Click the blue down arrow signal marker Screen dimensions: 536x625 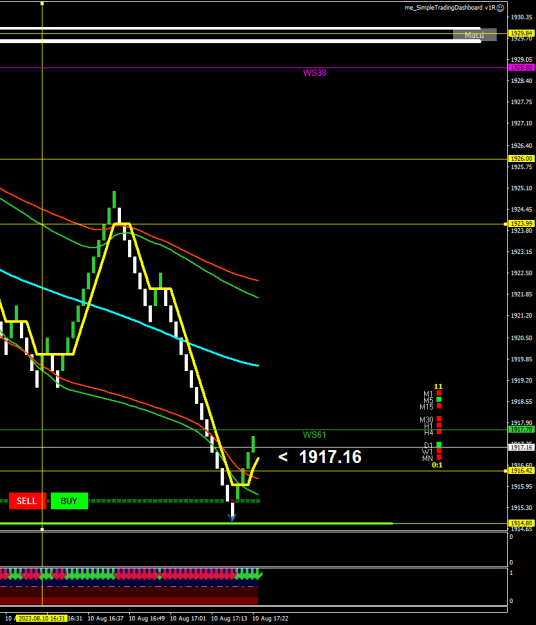point(232,517)
